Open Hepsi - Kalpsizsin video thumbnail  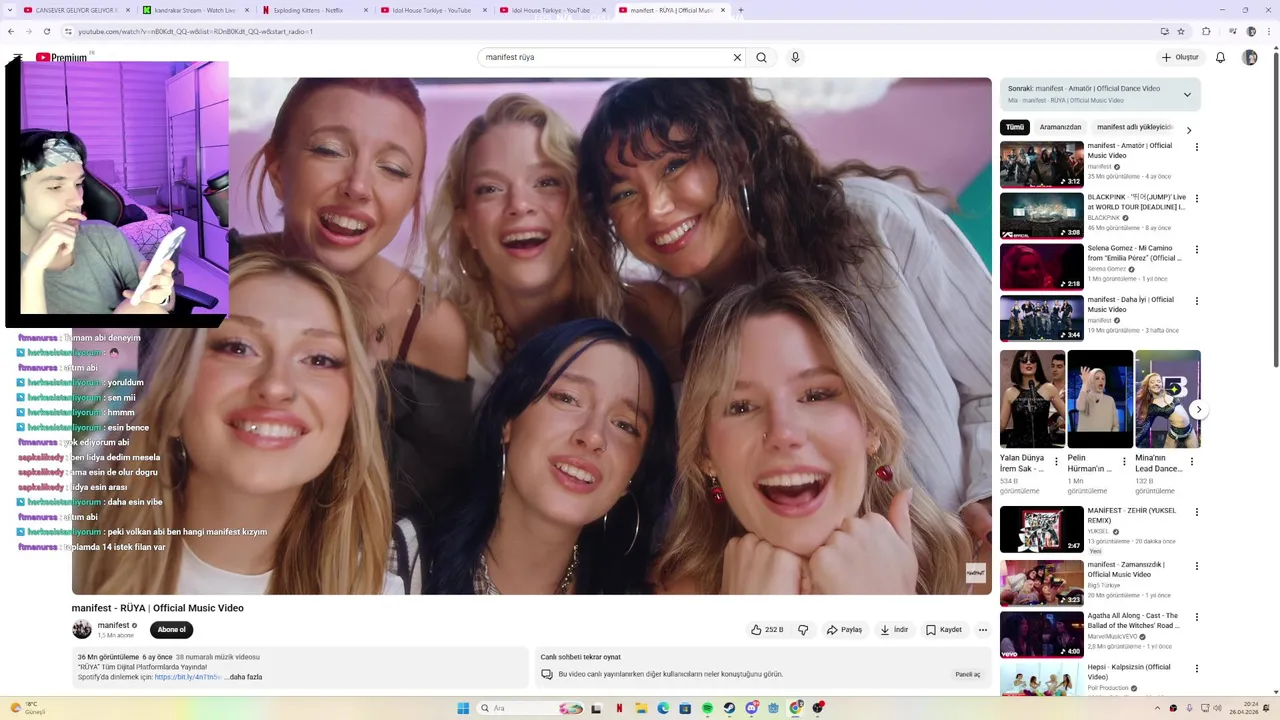click(1042, 679)
